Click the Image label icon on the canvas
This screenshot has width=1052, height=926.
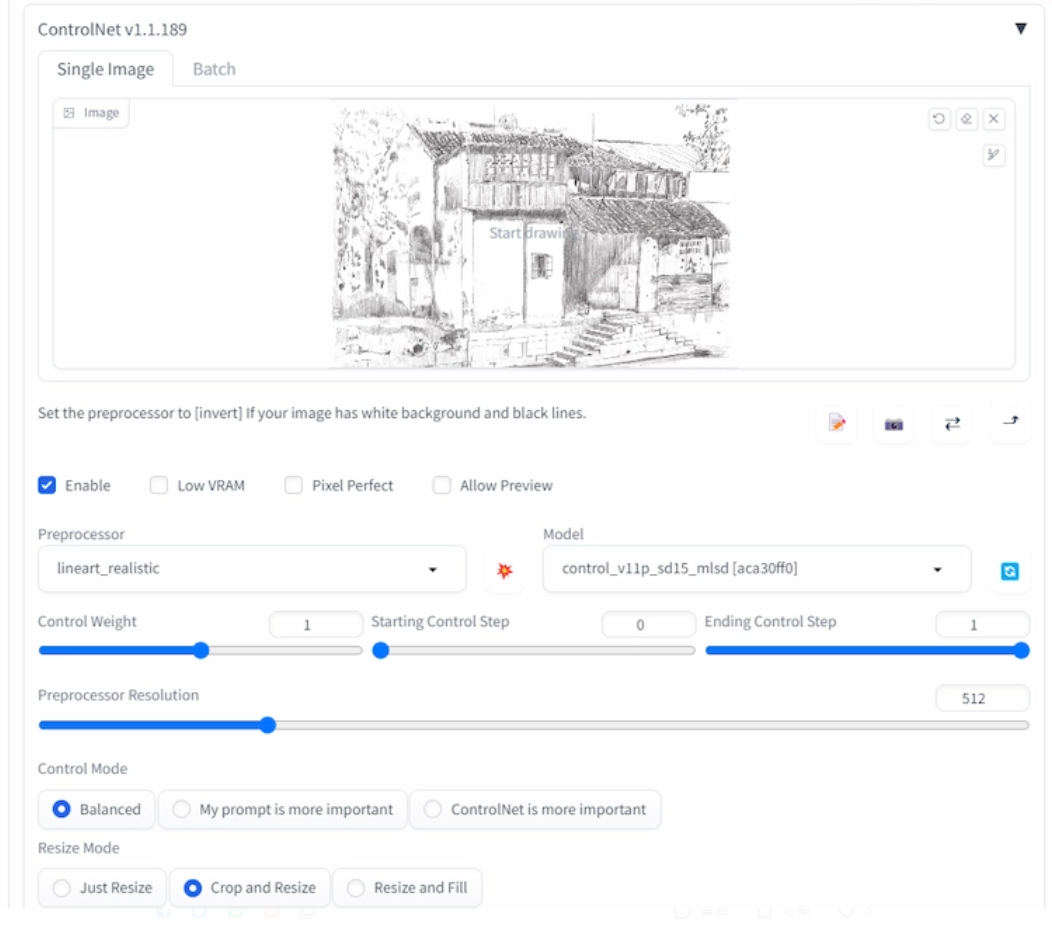(69, 113)
